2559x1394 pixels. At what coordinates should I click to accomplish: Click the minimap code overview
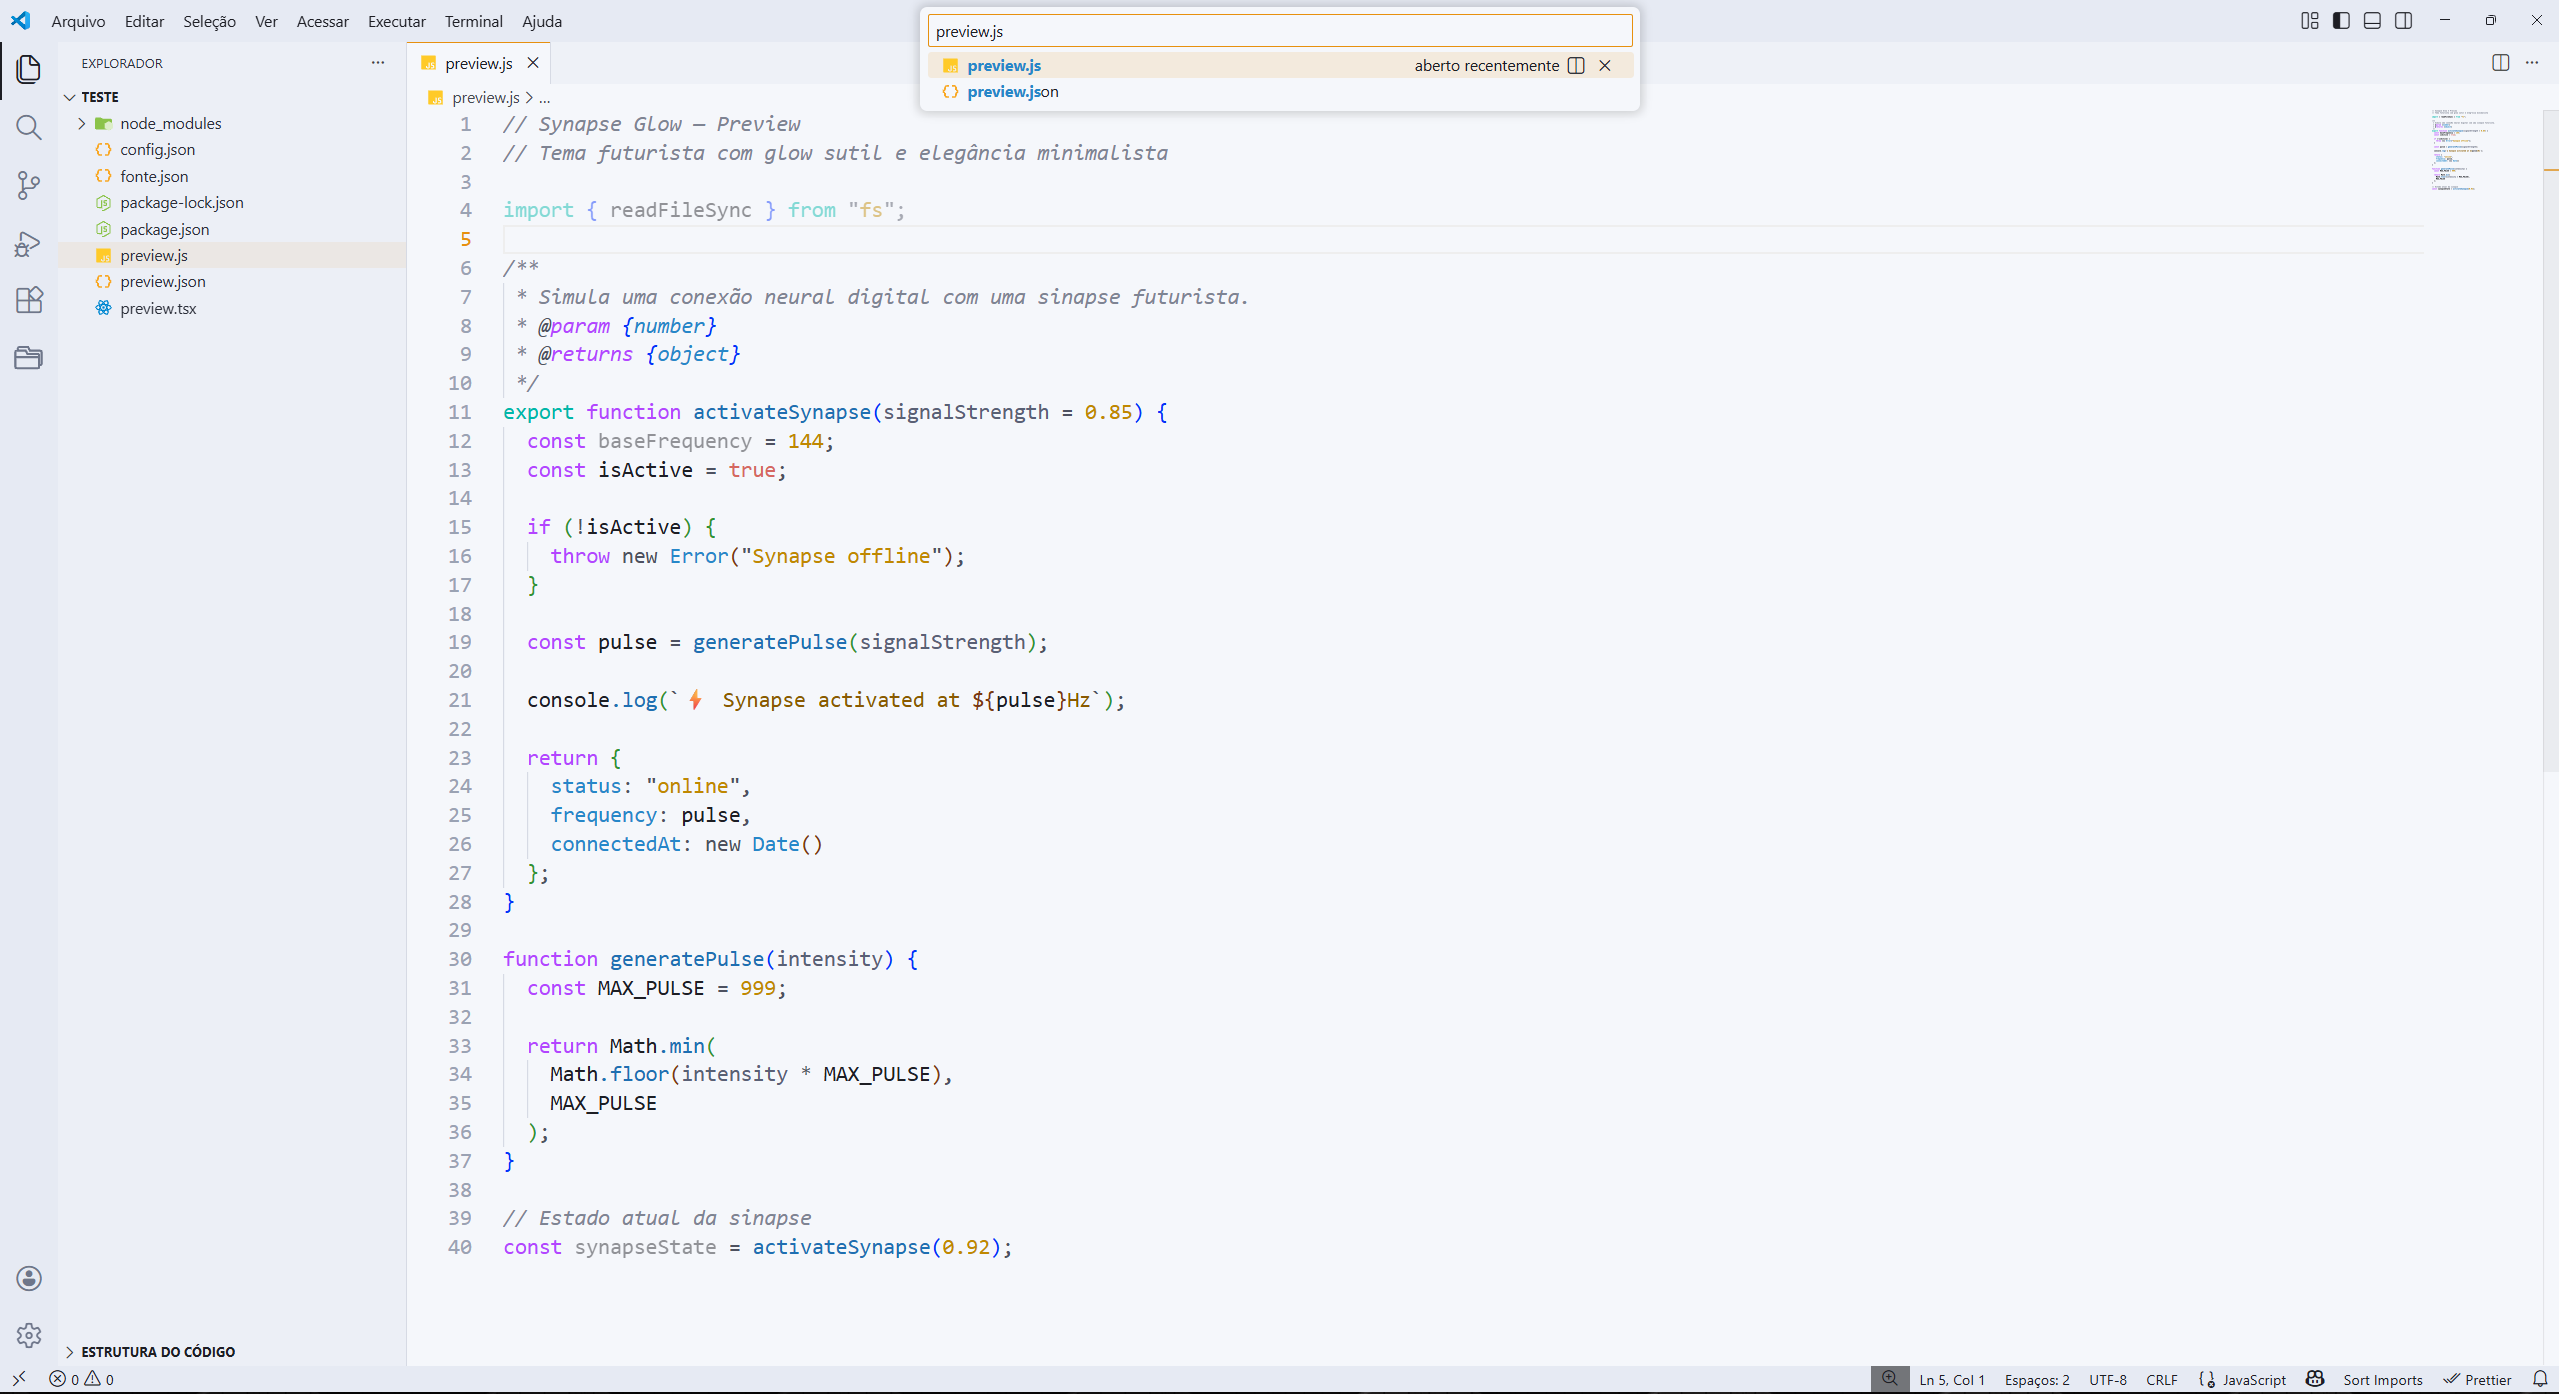coord(2460,150)
